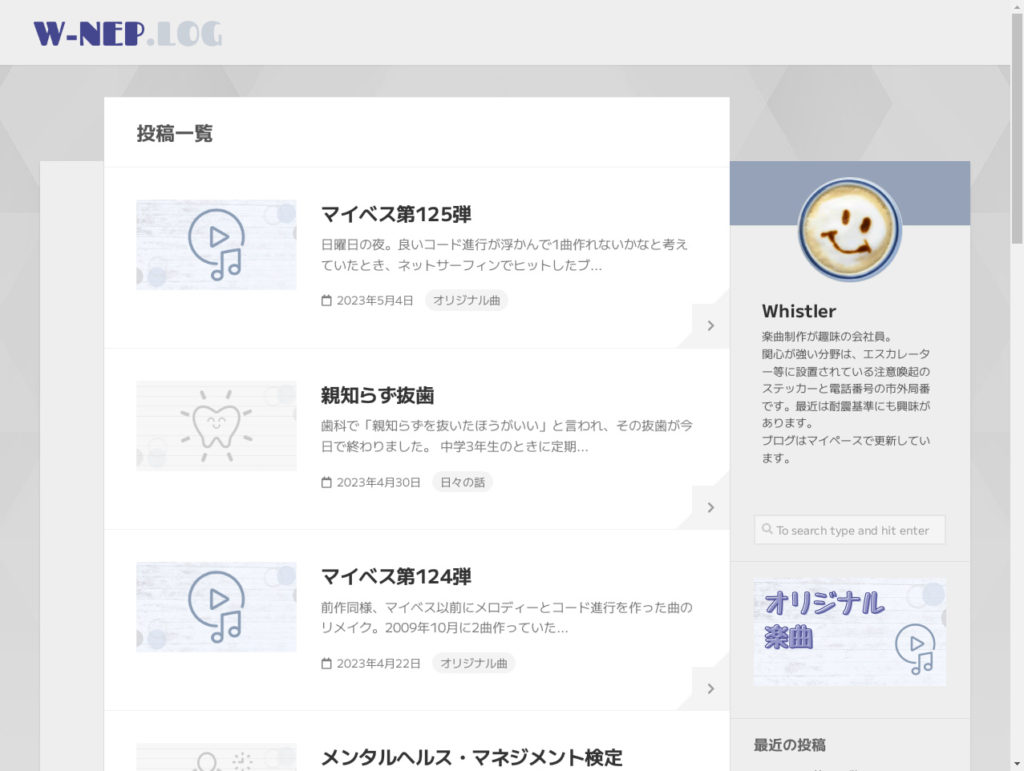Open the マイベス第125弾 post title

pyautogui.click(x=396, y=214)
